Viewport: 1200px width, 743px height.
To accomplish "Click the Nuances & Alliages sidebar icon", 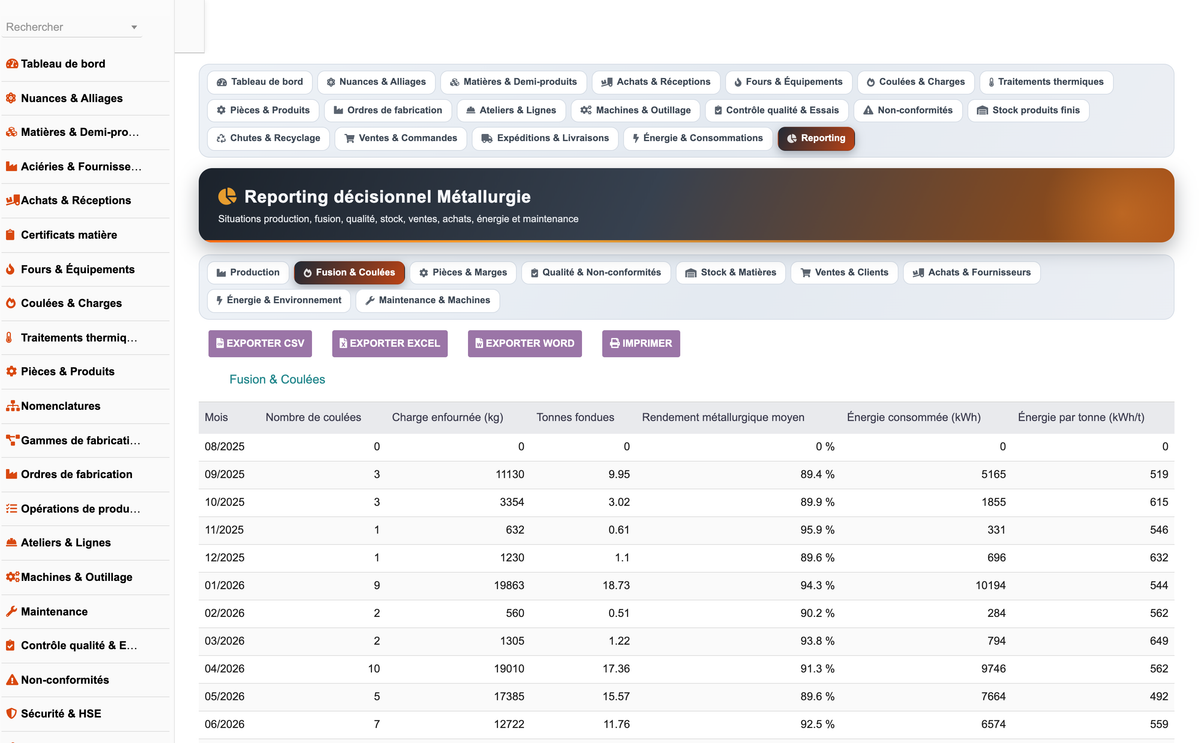I will (12, 98).
